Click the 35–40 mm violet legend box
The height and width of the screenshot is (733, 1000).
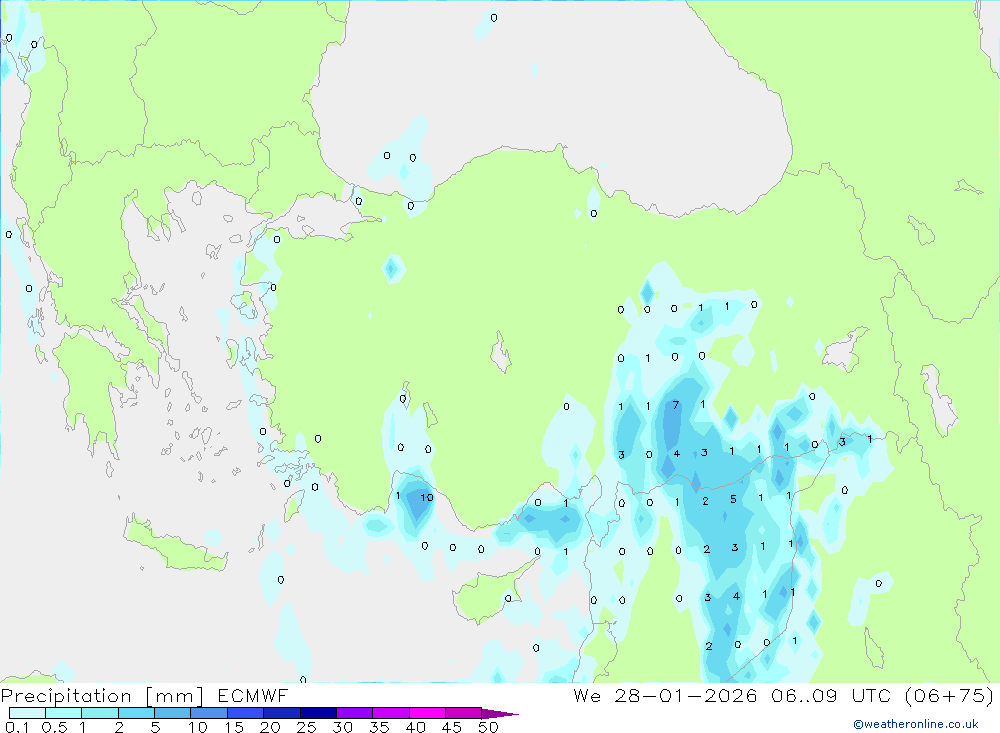[x=390, y=713]
